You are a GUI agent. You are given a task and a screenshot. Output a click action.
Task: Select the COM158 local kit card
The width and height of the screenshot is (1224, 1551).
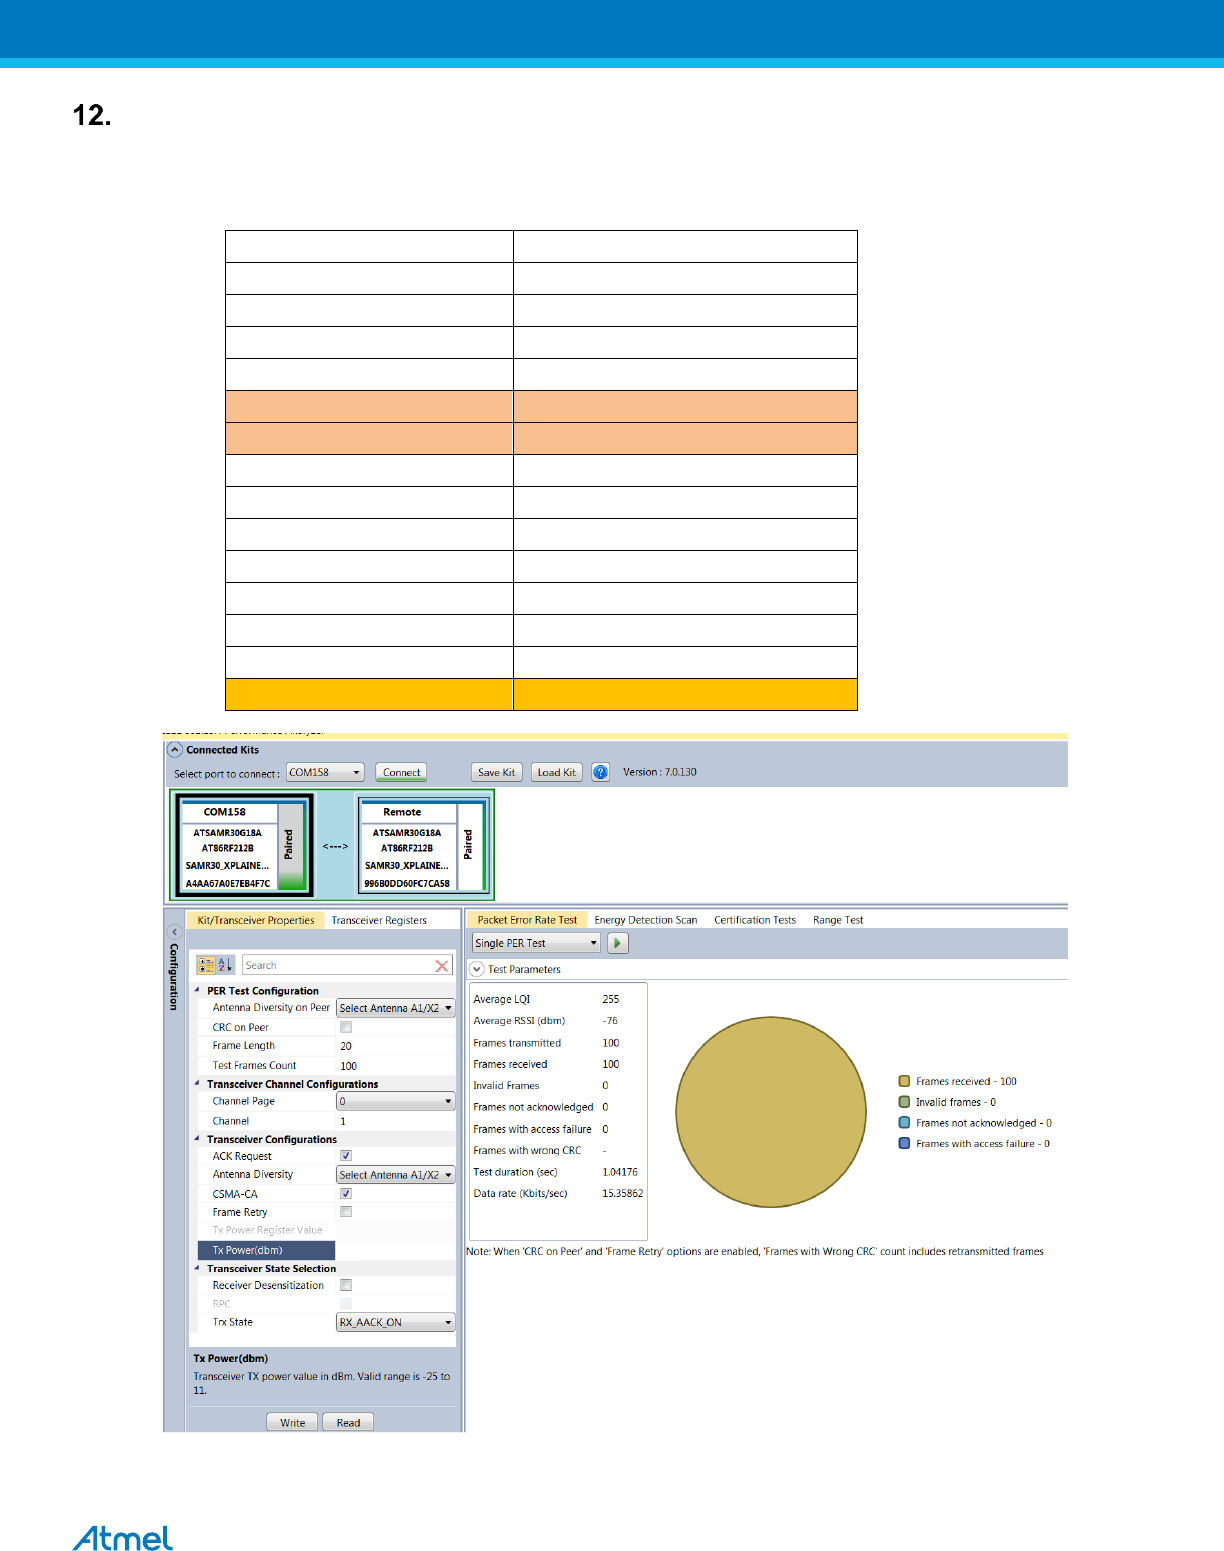244,846
